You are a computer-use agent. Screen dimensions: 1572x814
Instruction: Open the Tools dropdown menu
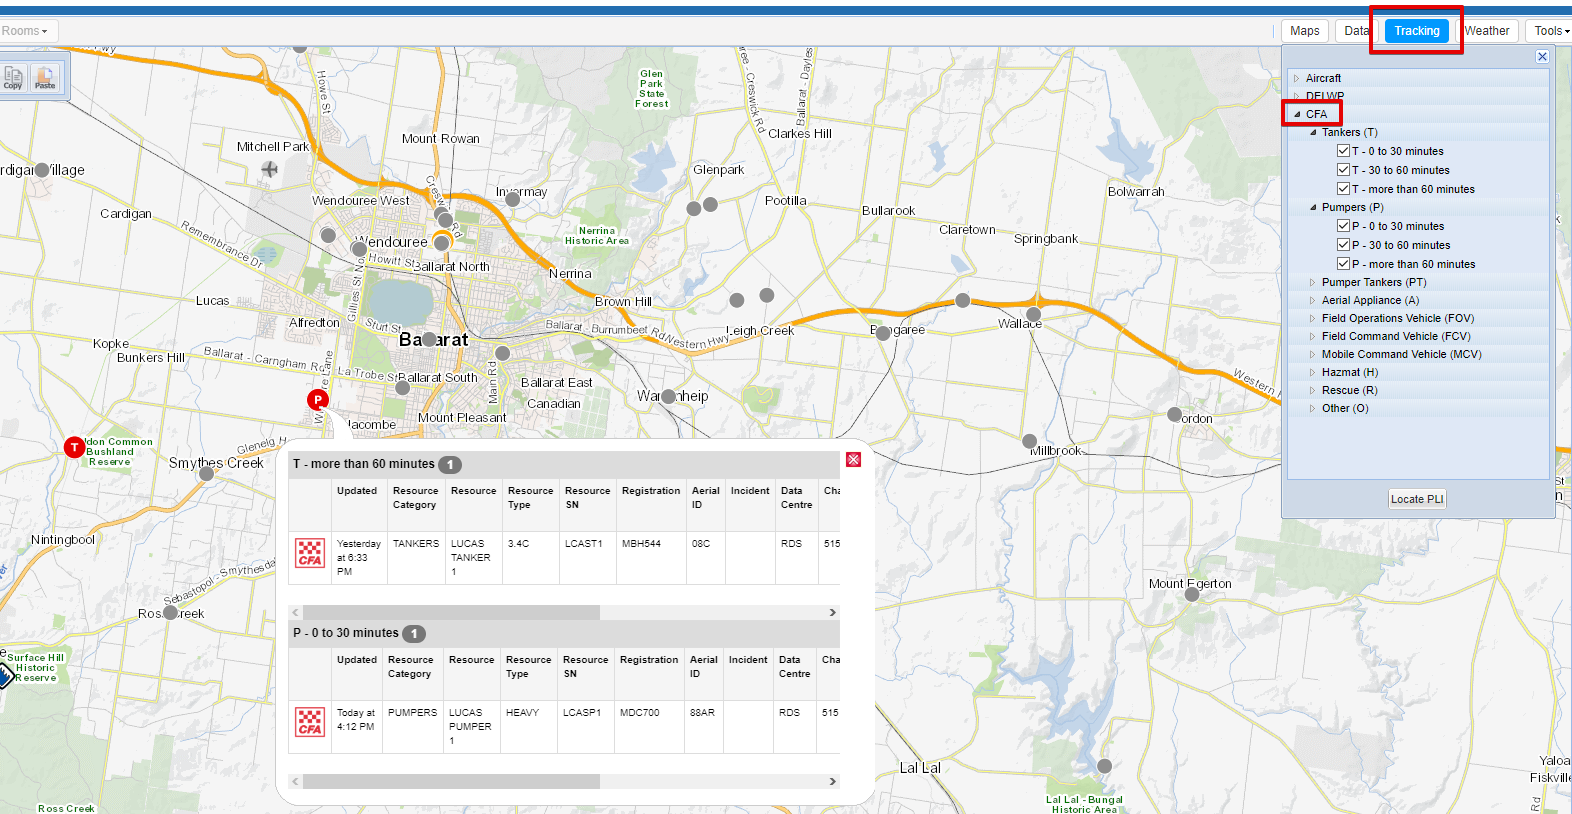tap(1550, 31)
